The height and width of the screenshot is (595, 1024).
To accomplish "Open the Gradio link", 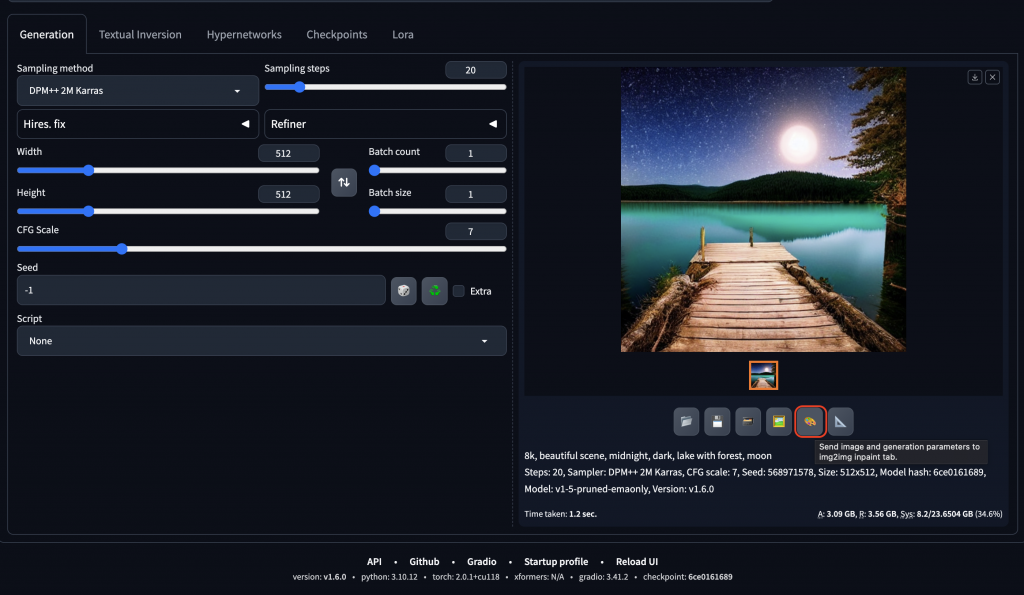I will pos(481,562).
